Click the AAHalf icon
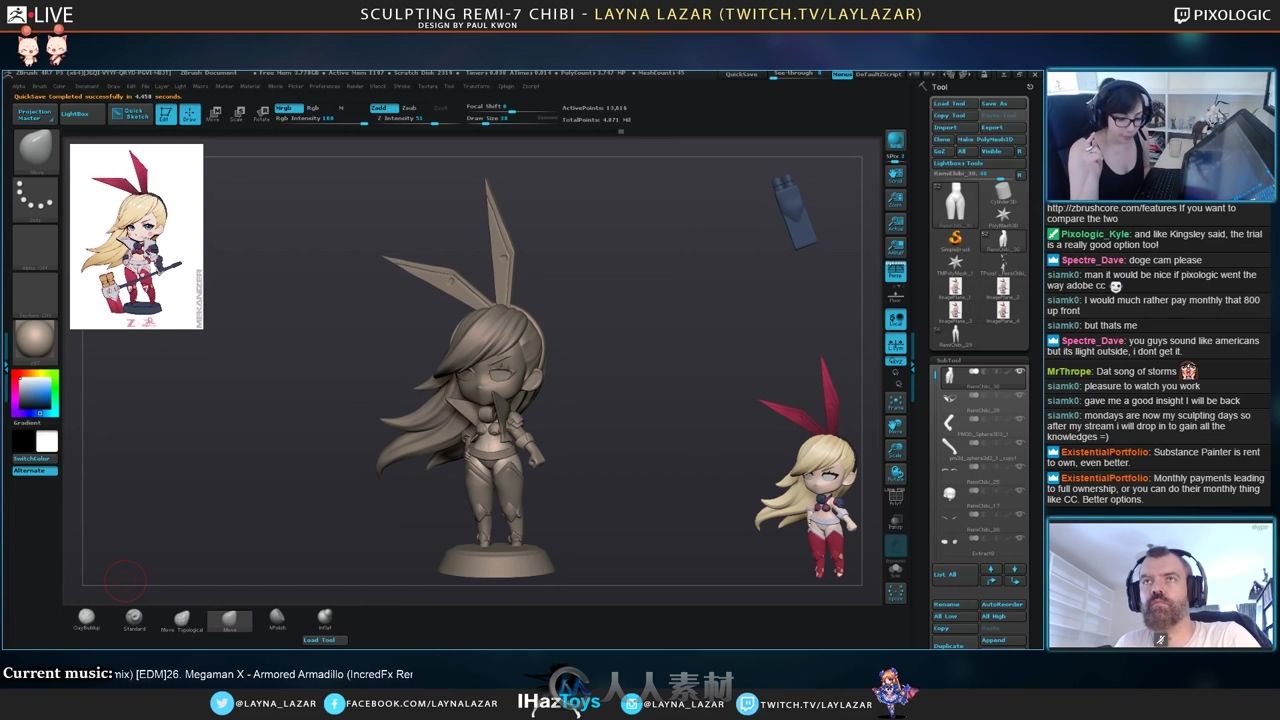 click(x=896, y=247)
